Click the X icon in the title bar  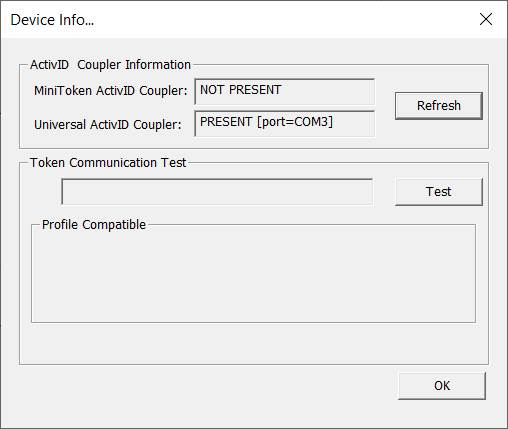point(486,19)
